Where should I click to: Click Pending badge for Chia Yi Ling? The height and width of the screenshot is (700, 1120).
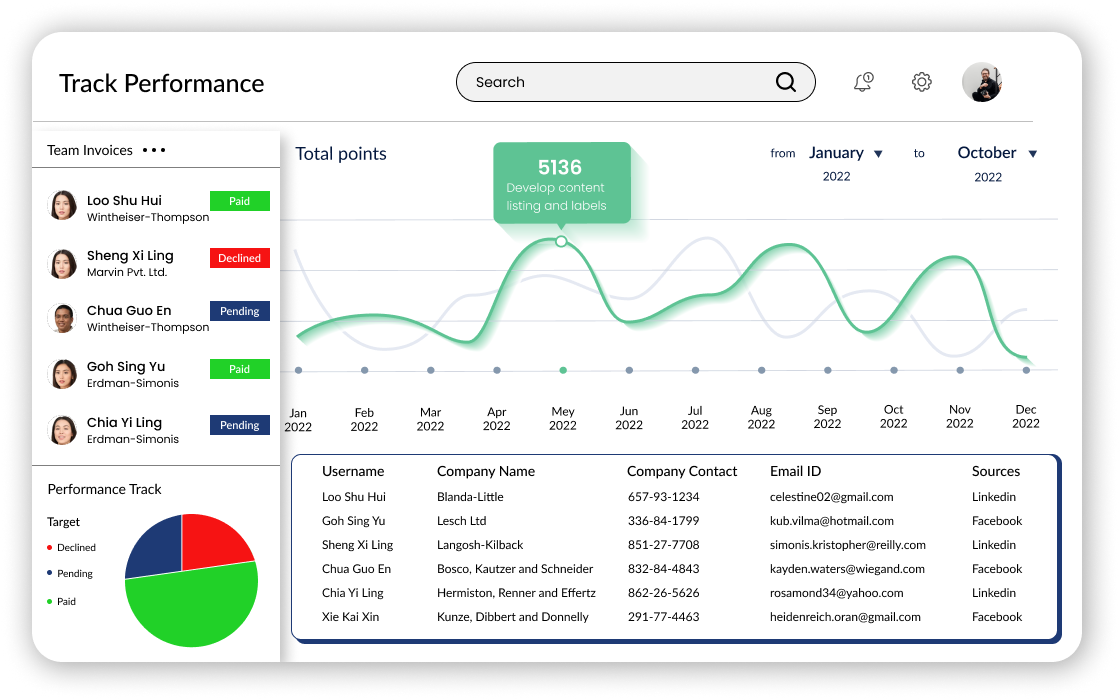click(239, 425)
